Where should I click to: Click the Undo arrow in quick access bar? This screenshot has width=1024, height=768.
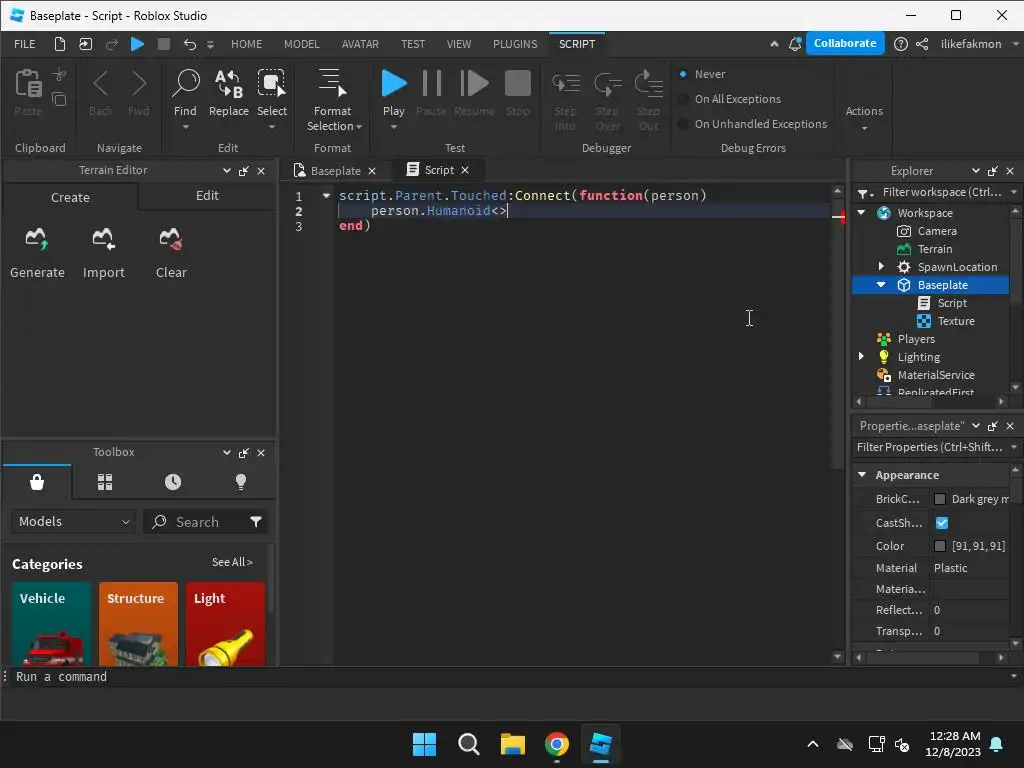click(189, 44)
